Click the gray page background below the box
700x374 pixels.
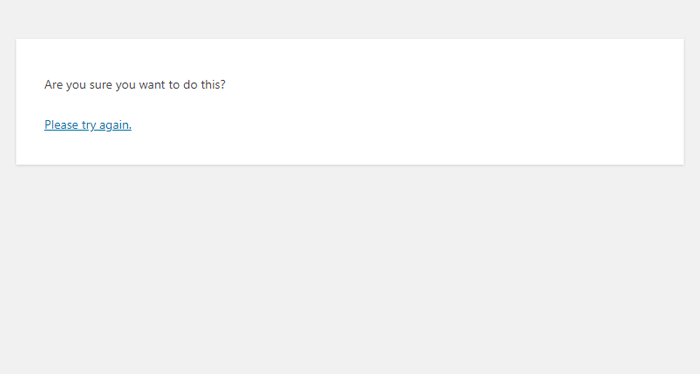350,268
